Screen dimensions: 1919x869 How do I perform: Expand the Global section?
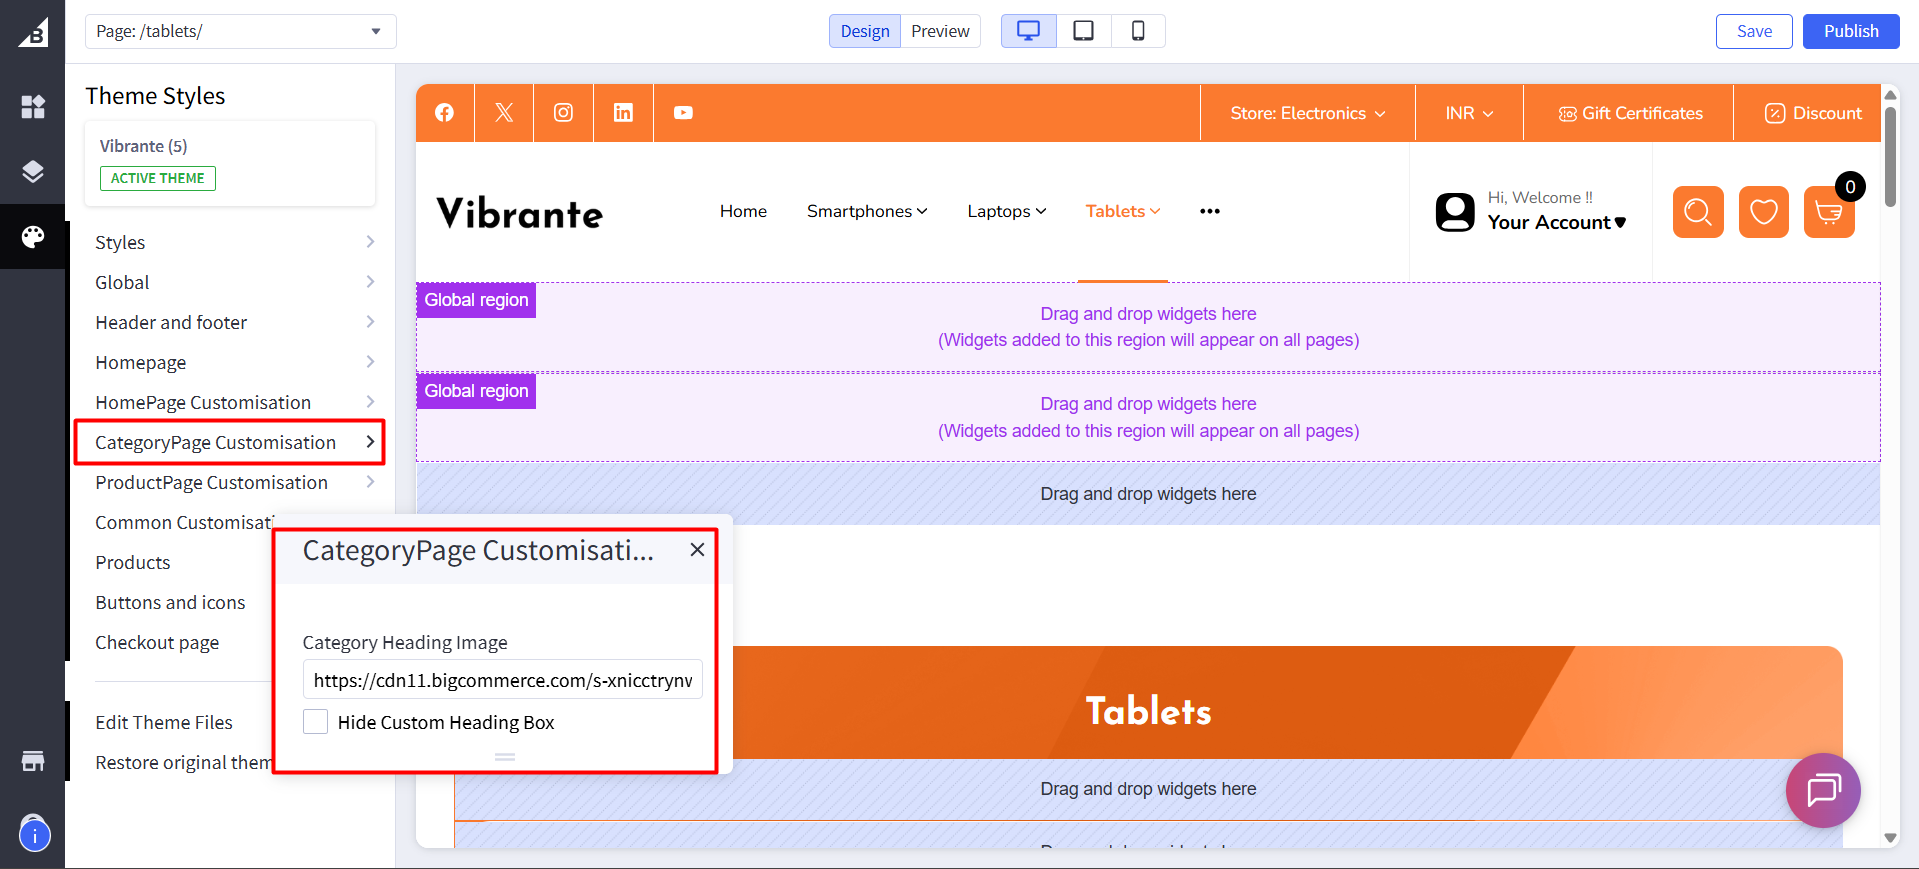[x=235, y=282]
